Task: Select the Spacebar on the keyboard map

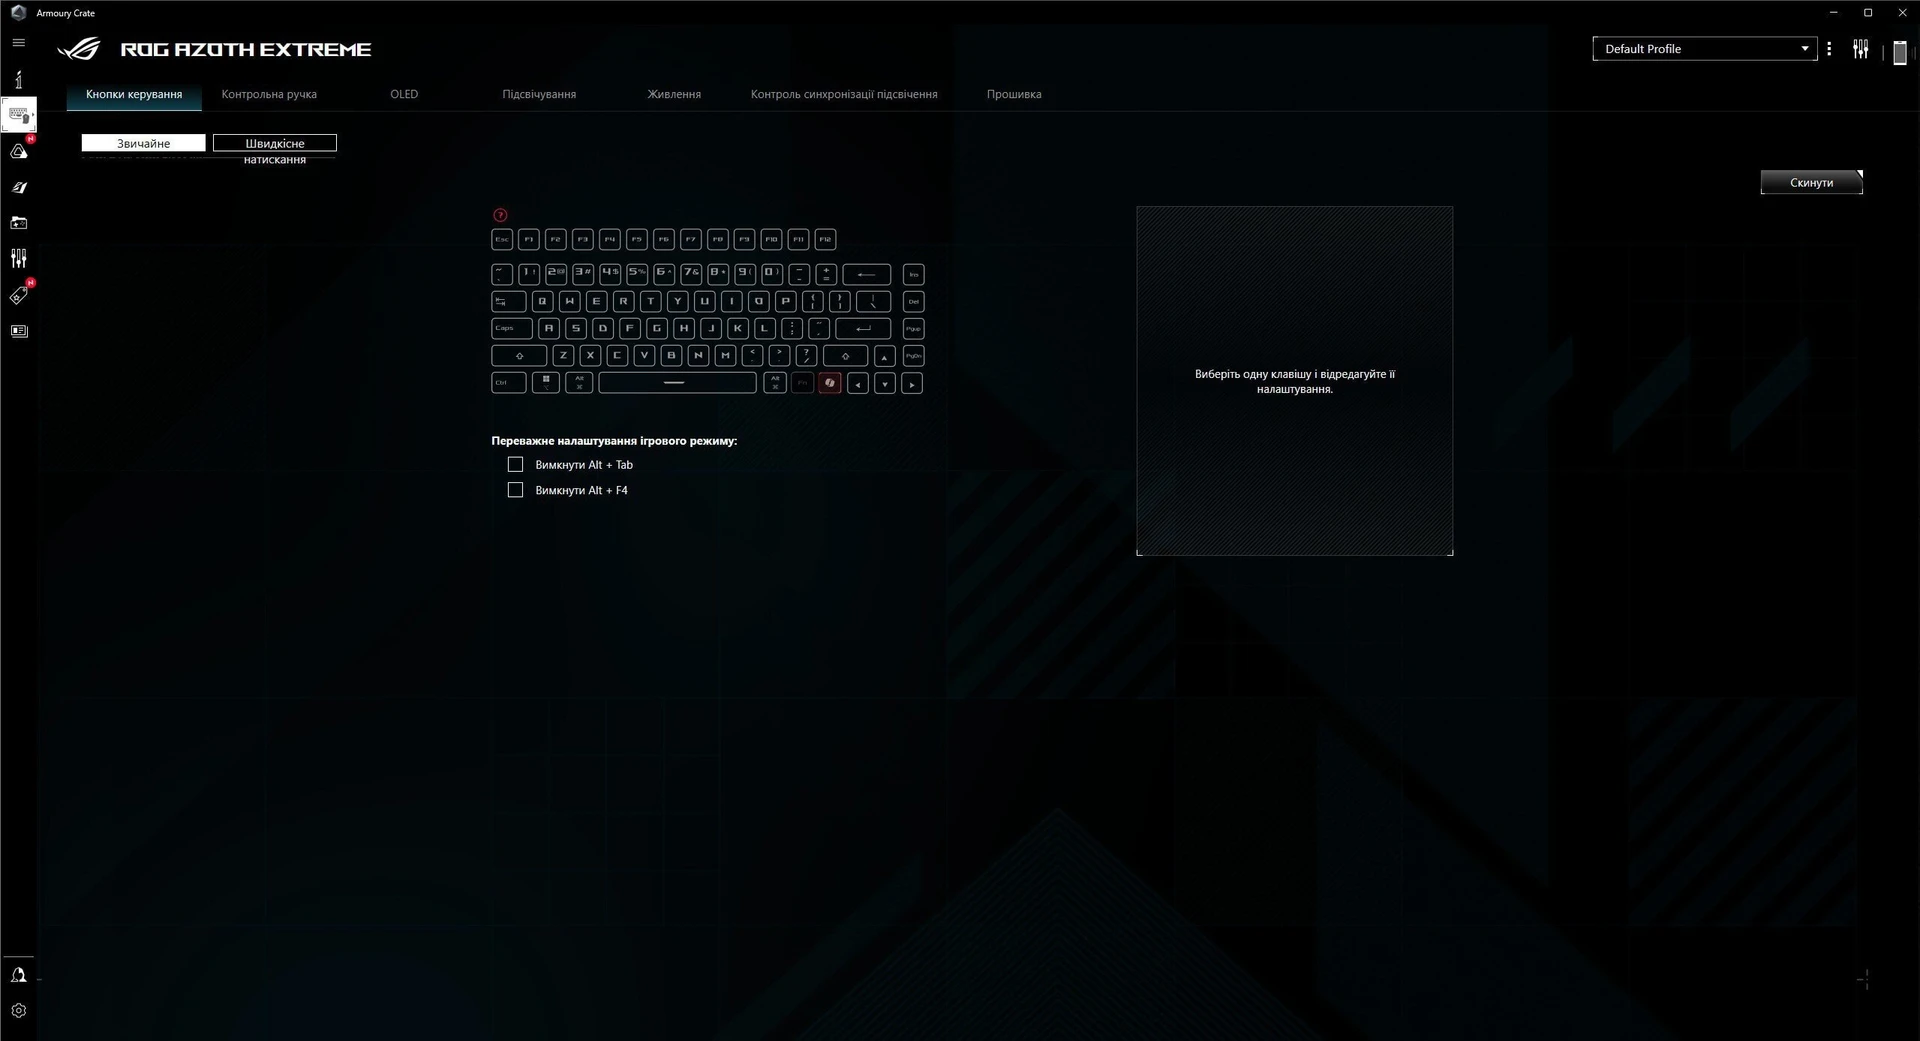Action: (x=677, y=383)
